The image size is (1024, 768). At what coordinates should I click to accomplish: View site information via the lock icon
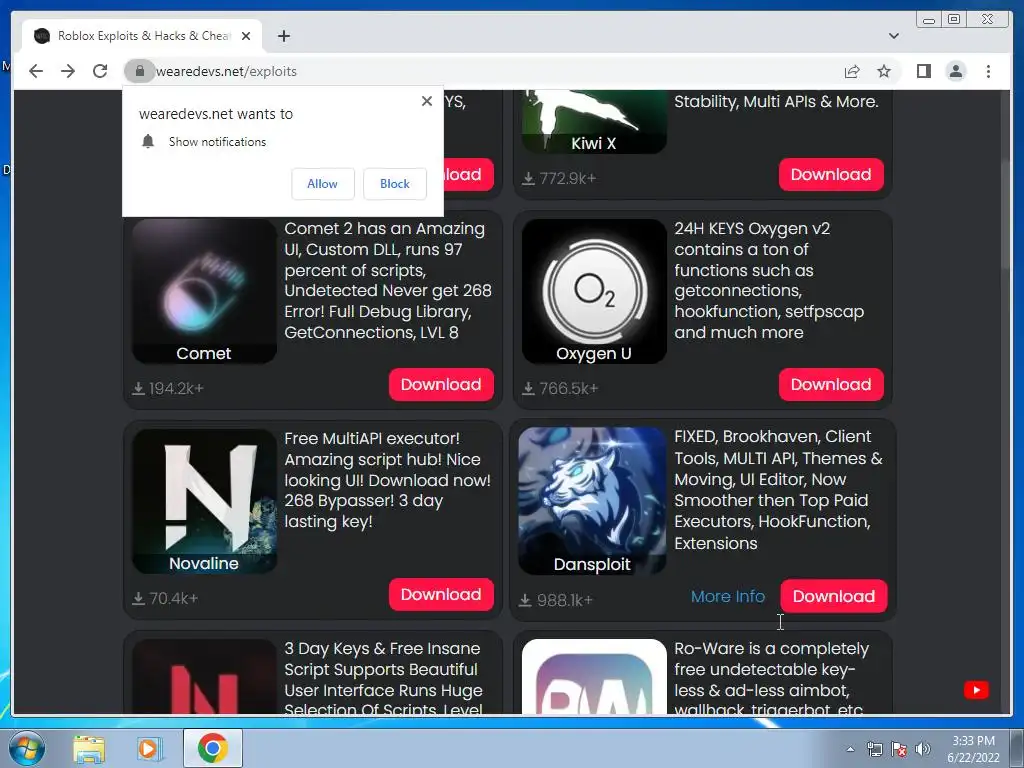(139, 71)
